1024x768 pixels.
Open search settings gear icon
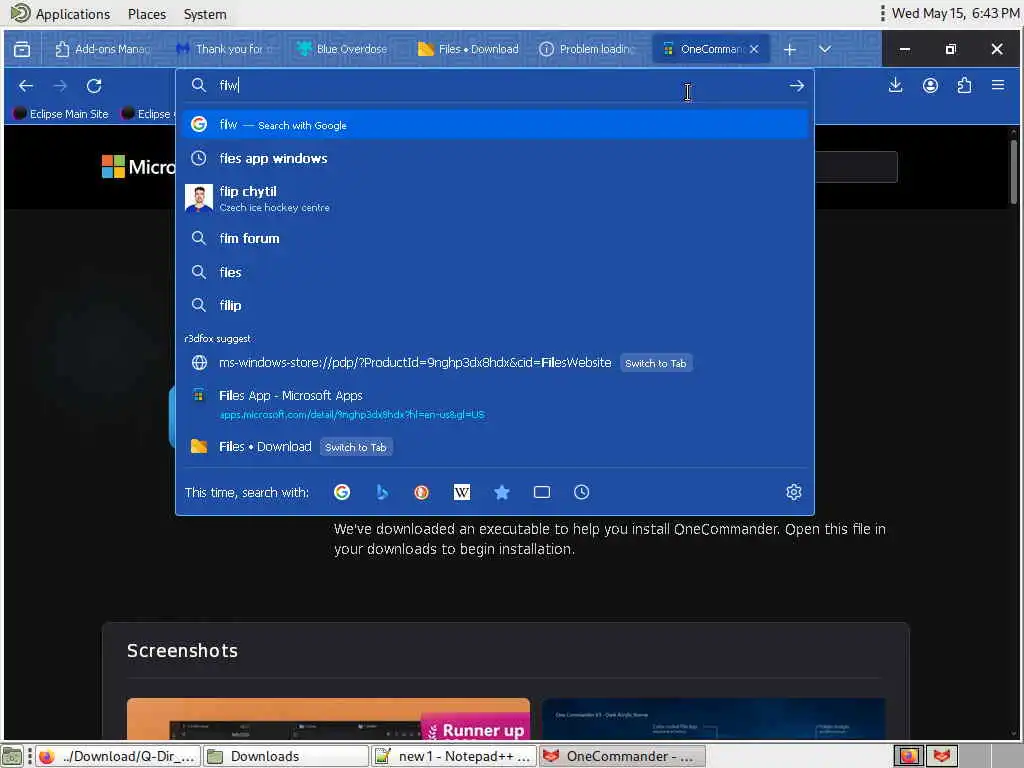coord(793,492)
